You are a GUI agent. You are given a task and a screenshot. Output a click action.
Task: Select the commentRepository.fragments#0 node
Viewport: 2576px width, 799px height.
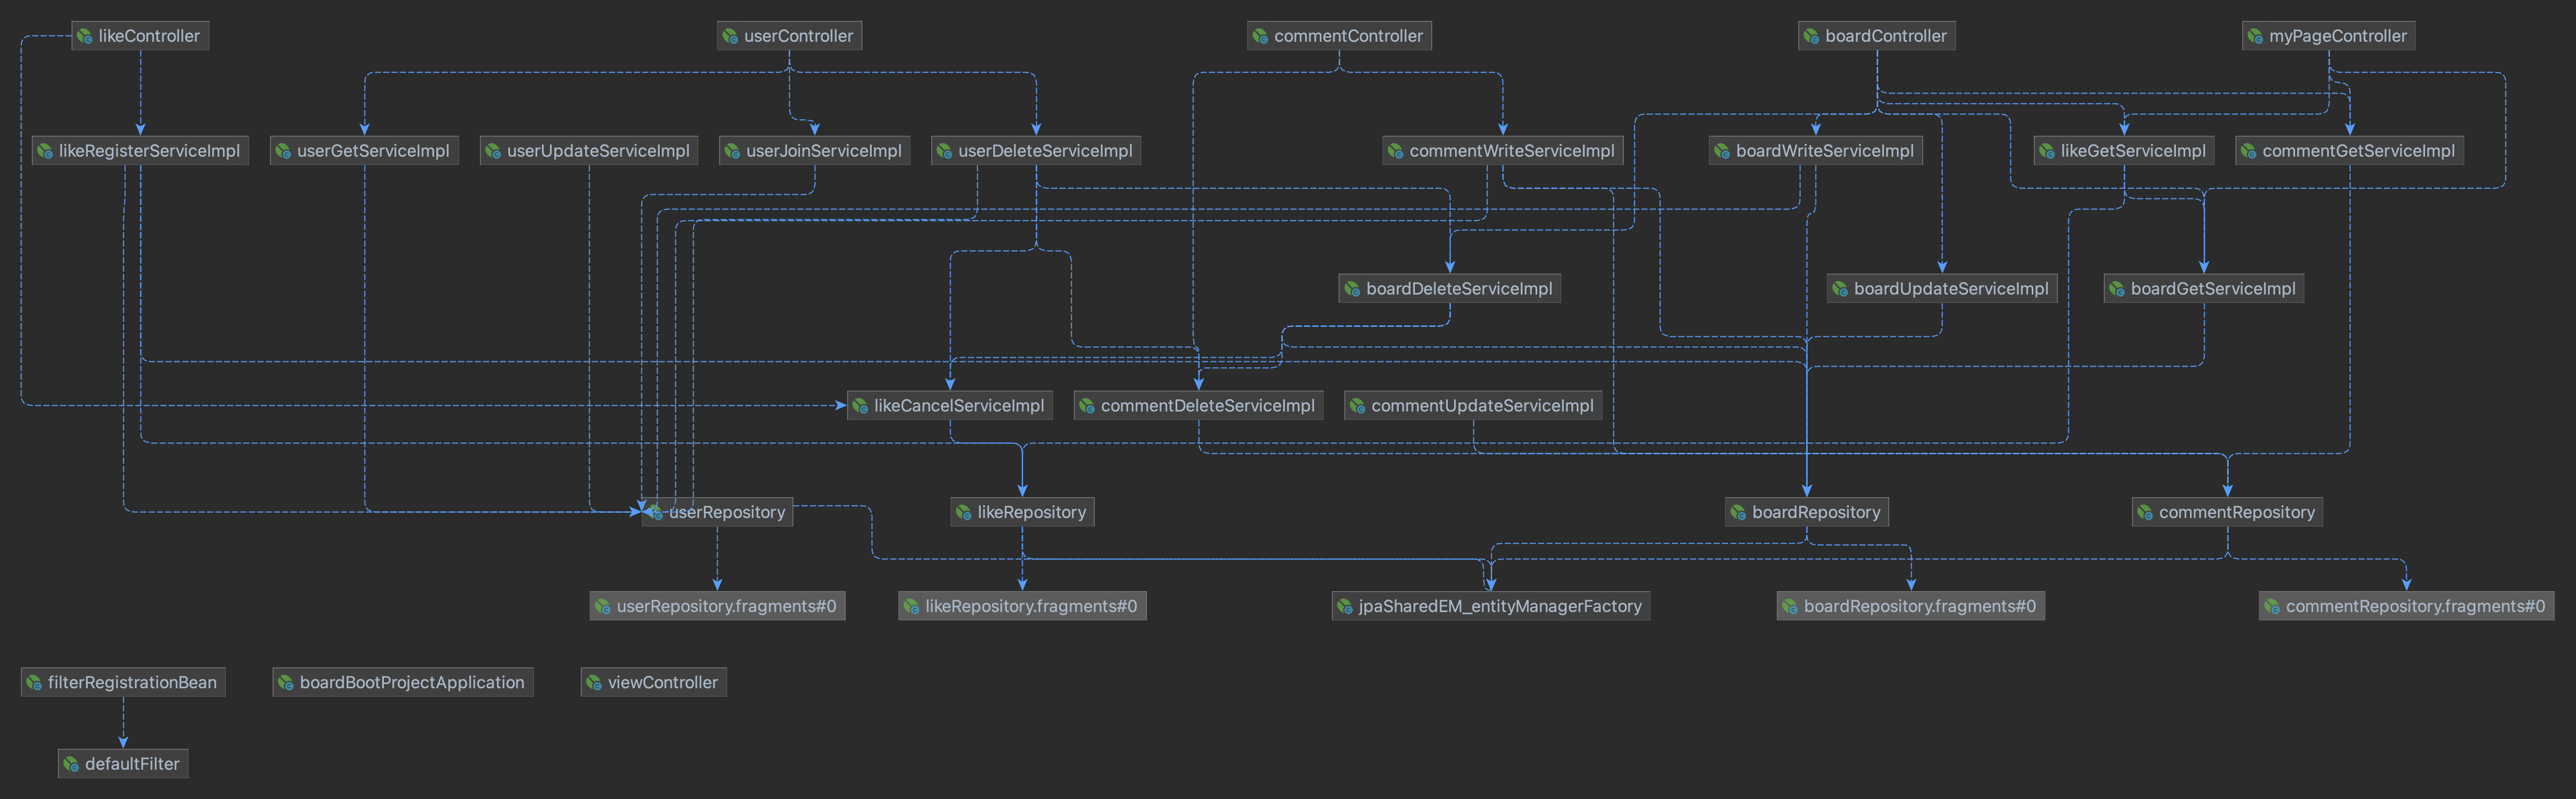(x=2407, y=605)
